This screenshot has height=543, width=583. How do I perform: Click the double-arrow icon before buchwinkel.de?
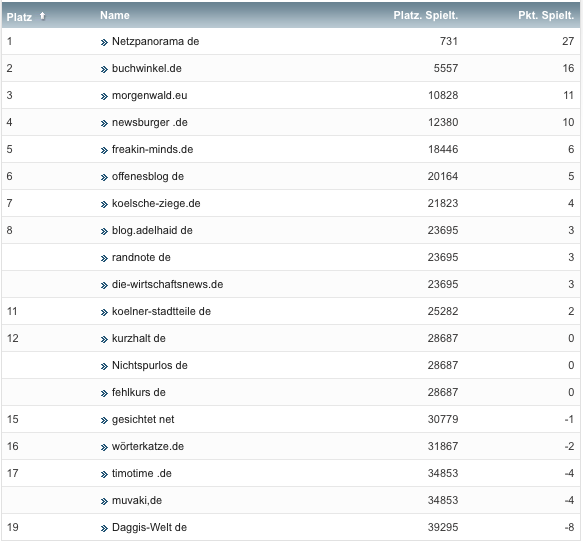104,70
